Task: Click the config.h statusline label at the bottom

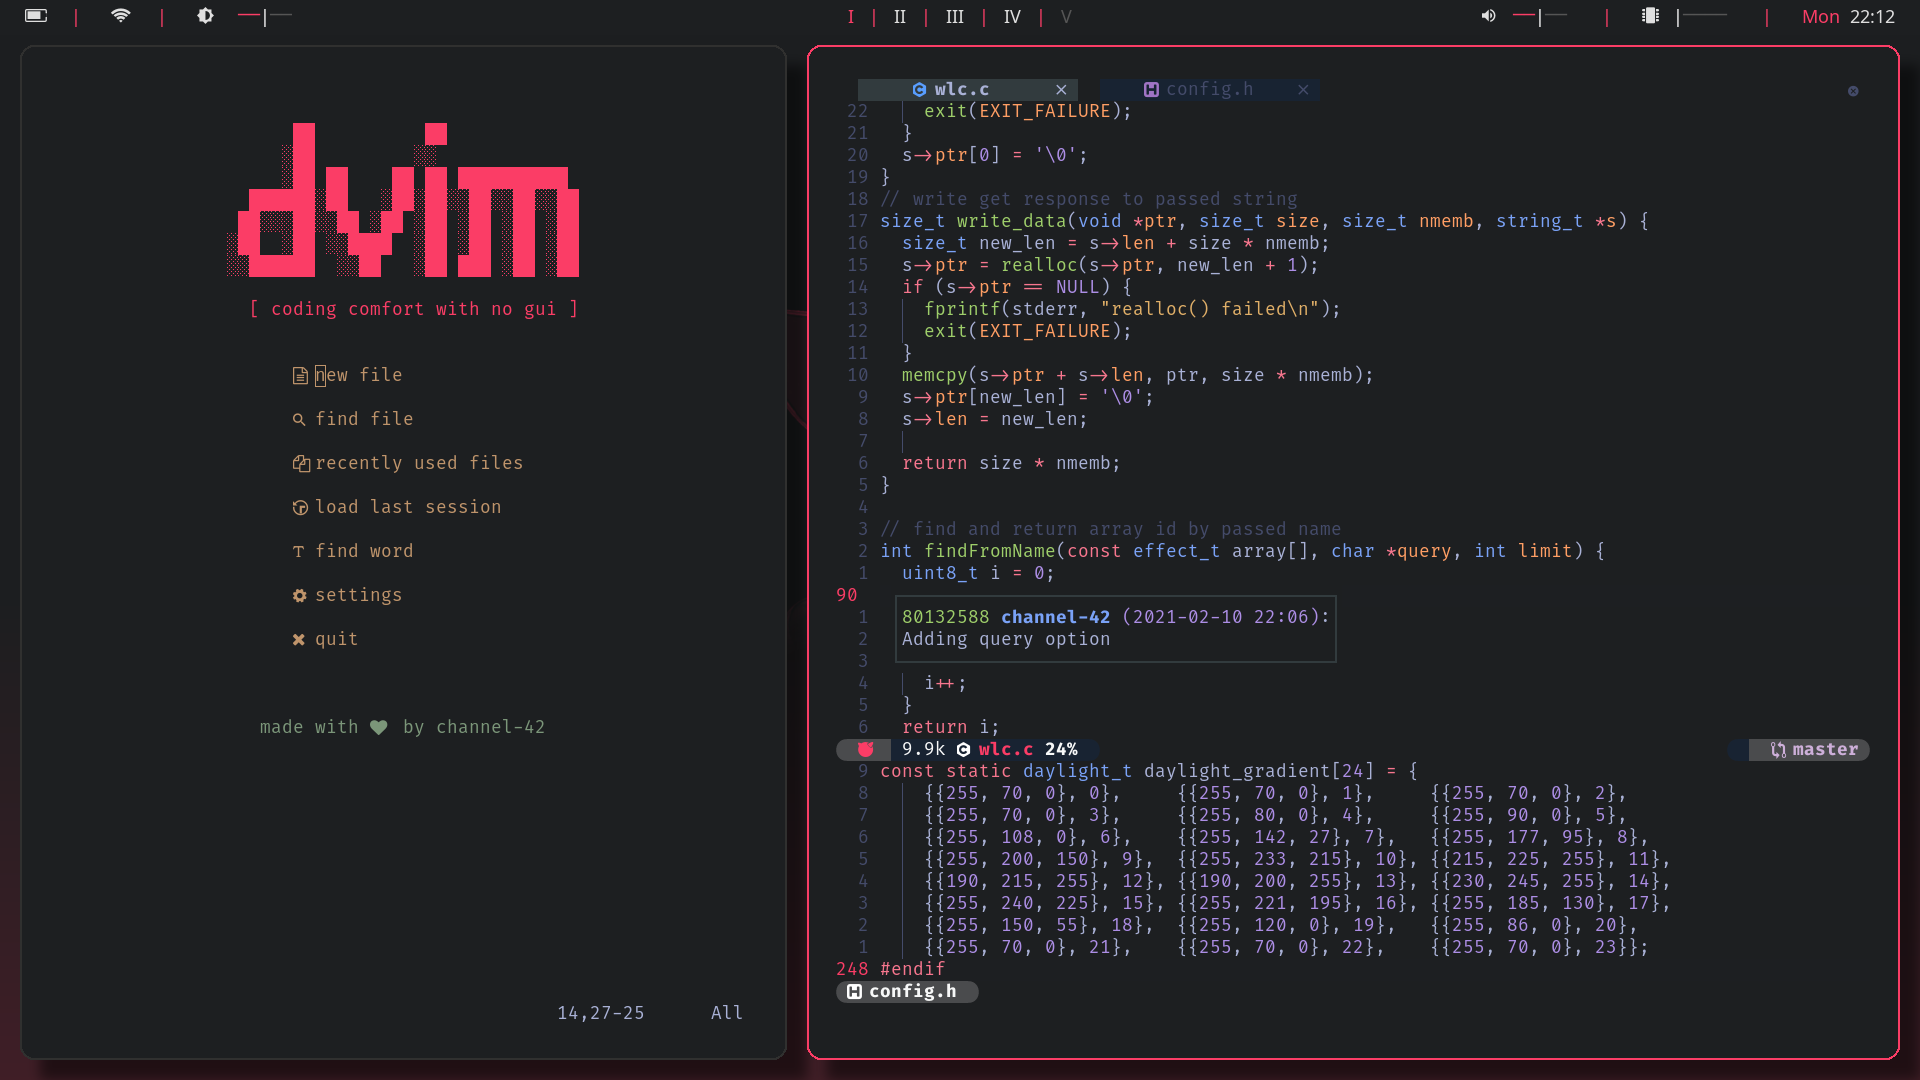Action: (911, 992)
